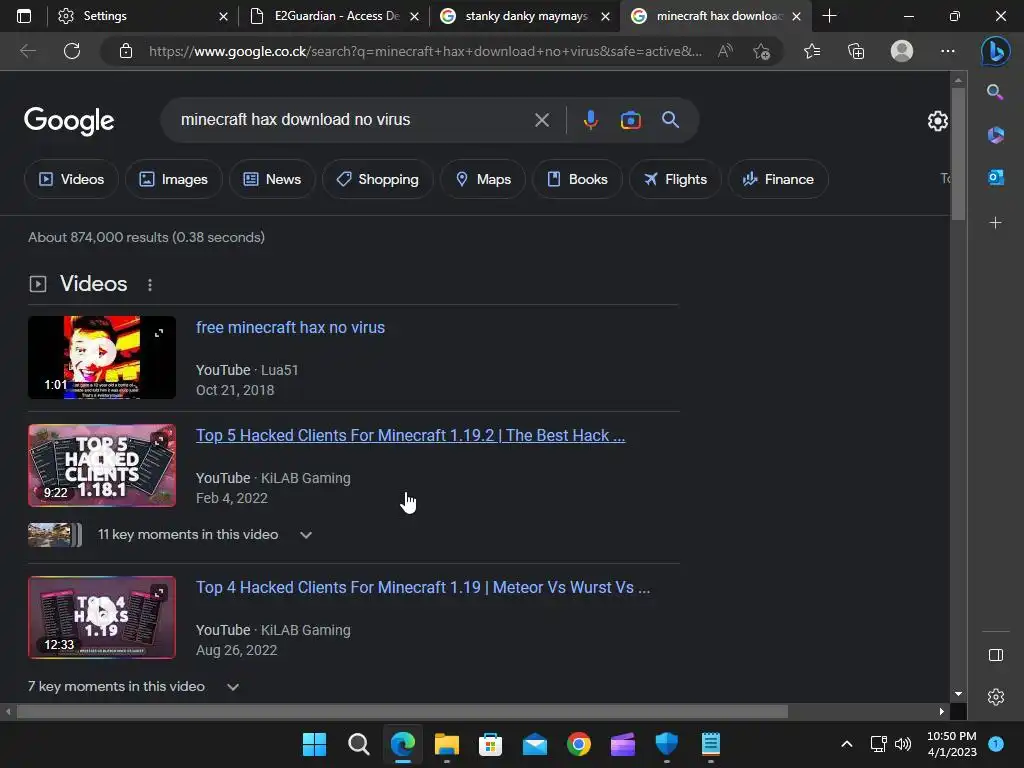
Task: Show hidden system tray icons
Action: coord(846,744)
